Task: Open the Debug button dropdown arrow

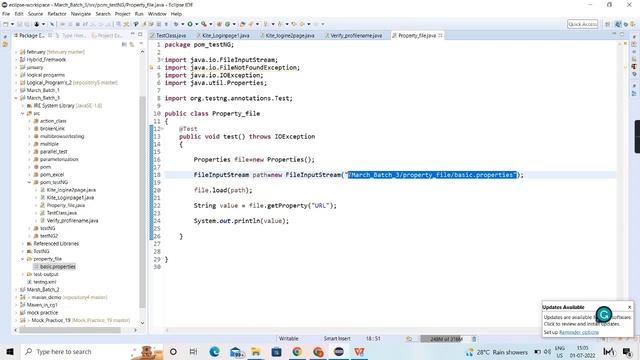Action: (182, 24)
